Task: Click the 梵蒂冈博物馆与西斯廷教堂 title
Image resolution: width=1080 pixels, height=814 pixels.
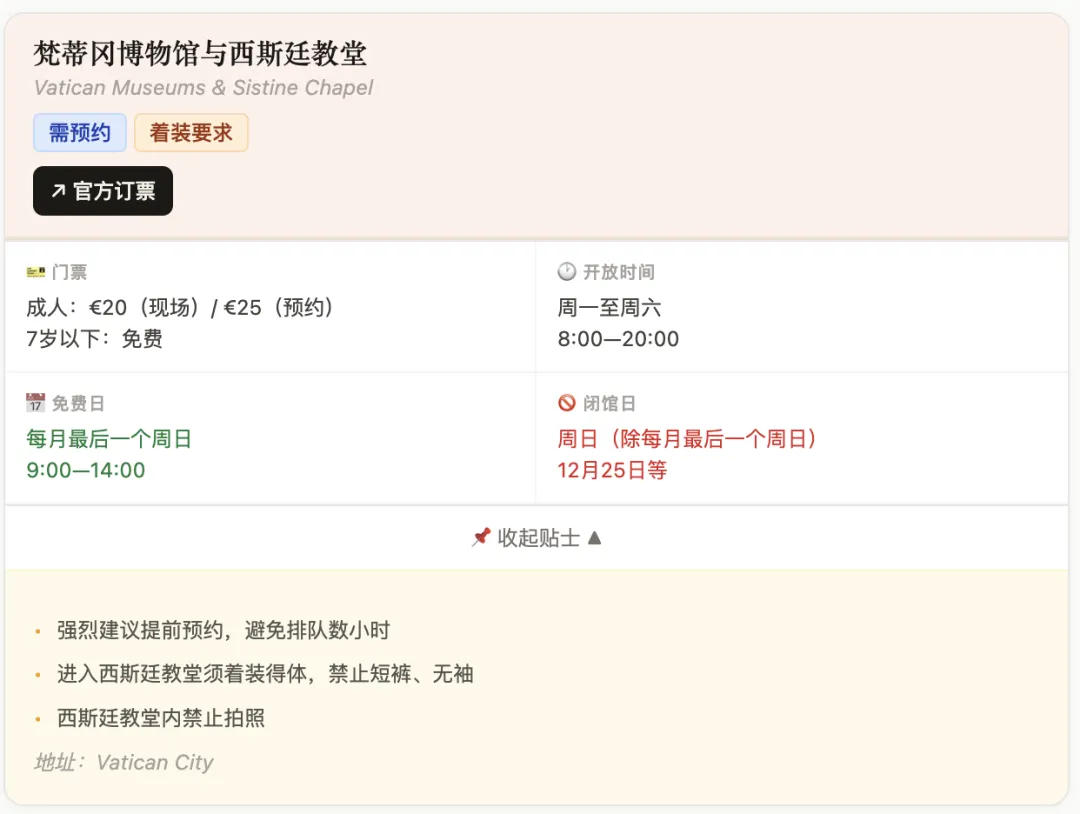Action: pyautogui.click(x=200, y=53)
